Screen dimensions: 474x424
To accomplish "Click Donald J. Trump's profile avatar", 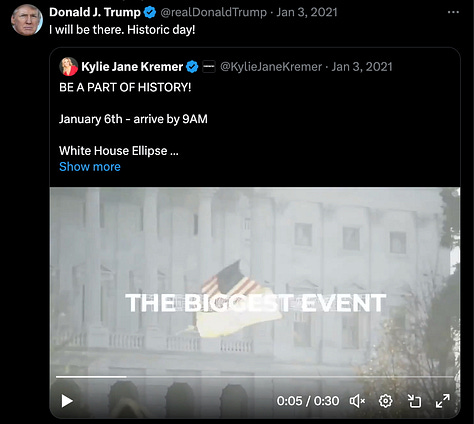I will tap(27, 20).
